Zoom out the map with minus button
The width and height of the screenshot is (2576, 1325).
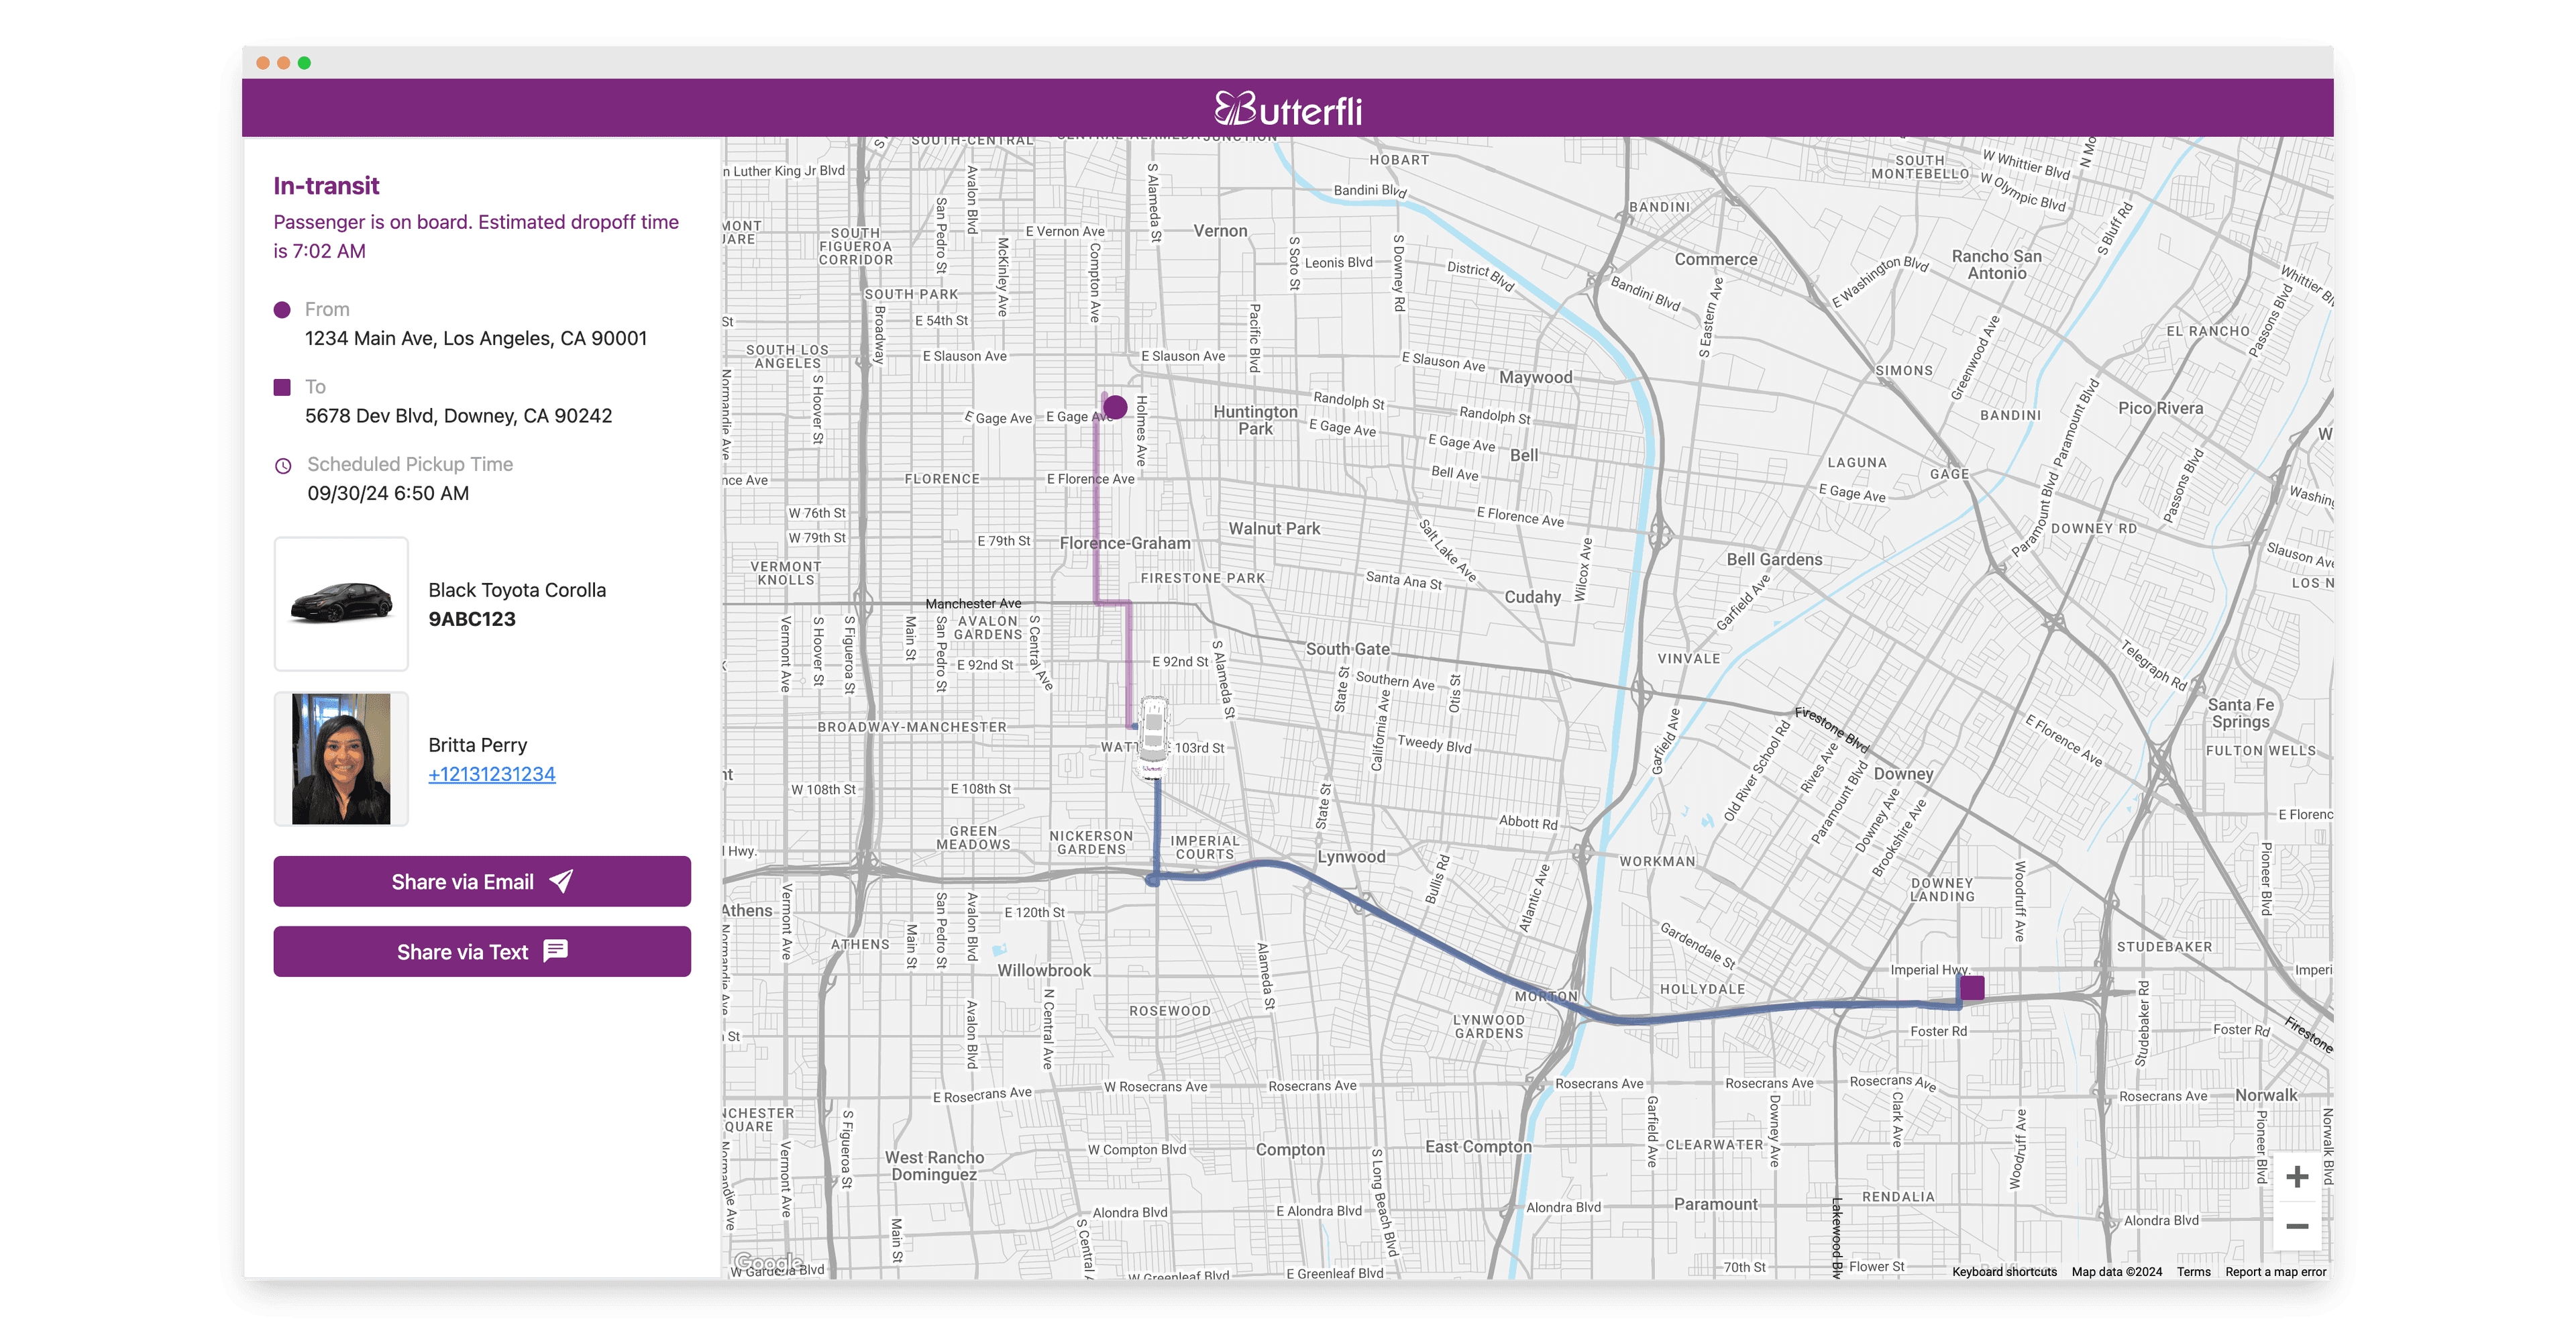2297,1226
